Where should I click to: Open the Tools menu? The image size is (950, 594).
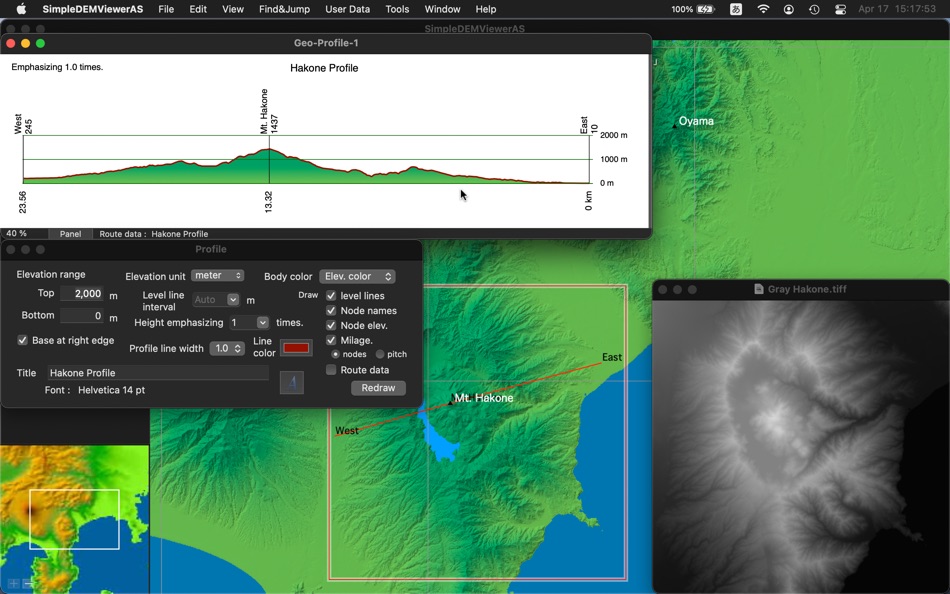(x=397, y=9)
